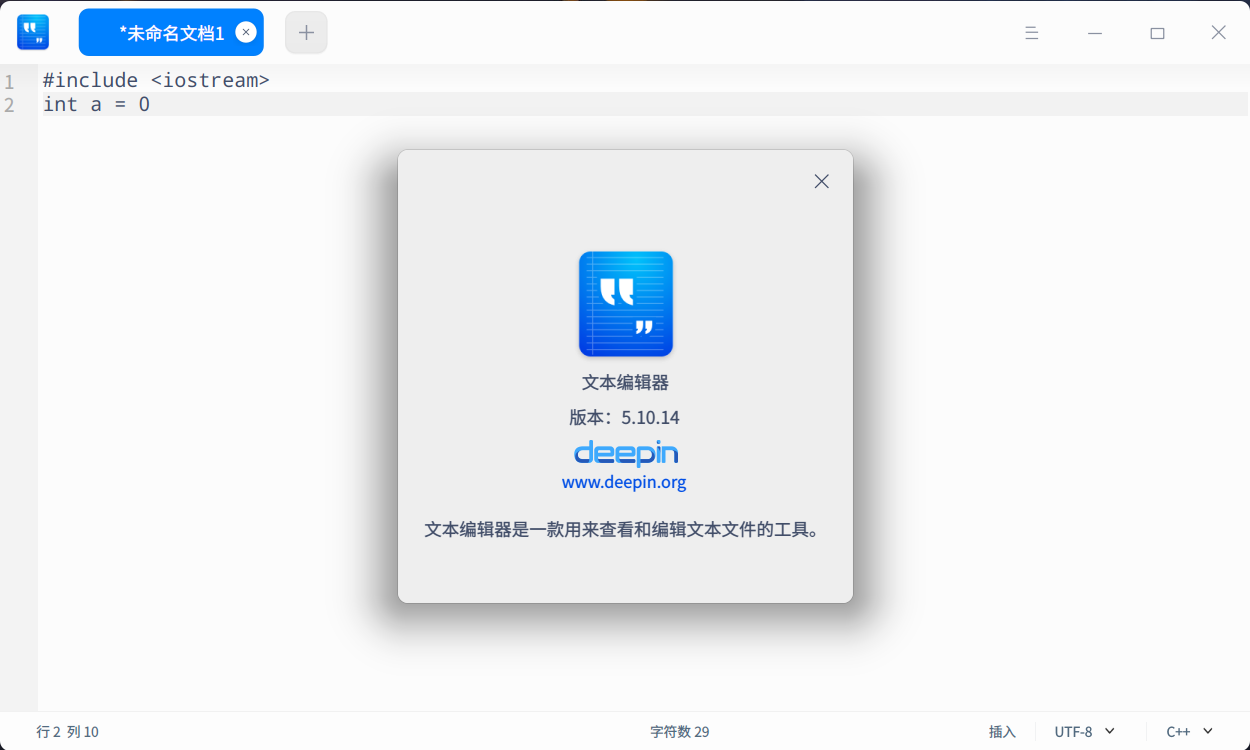Click the deepin logo in the dialog
Image resolution: width=1250 pixels, height=750 pixels.
[625, 452]
